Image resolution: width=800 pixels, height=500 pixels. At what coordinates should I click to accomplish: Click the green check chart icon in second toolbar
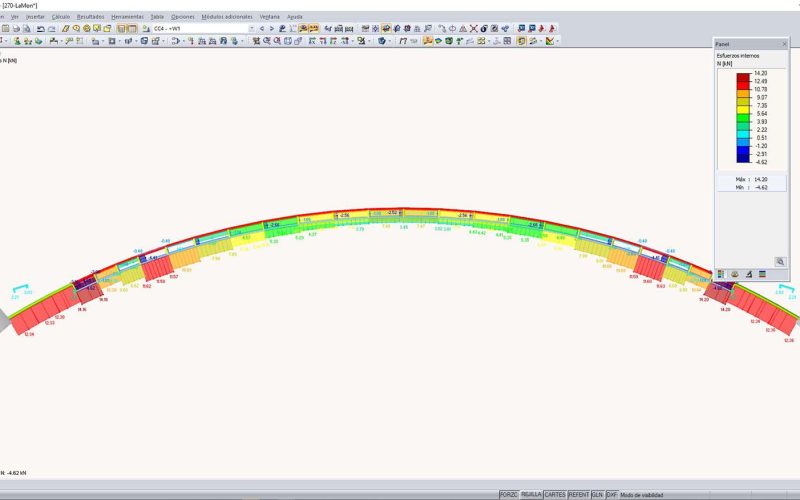[x=549, y=41]
